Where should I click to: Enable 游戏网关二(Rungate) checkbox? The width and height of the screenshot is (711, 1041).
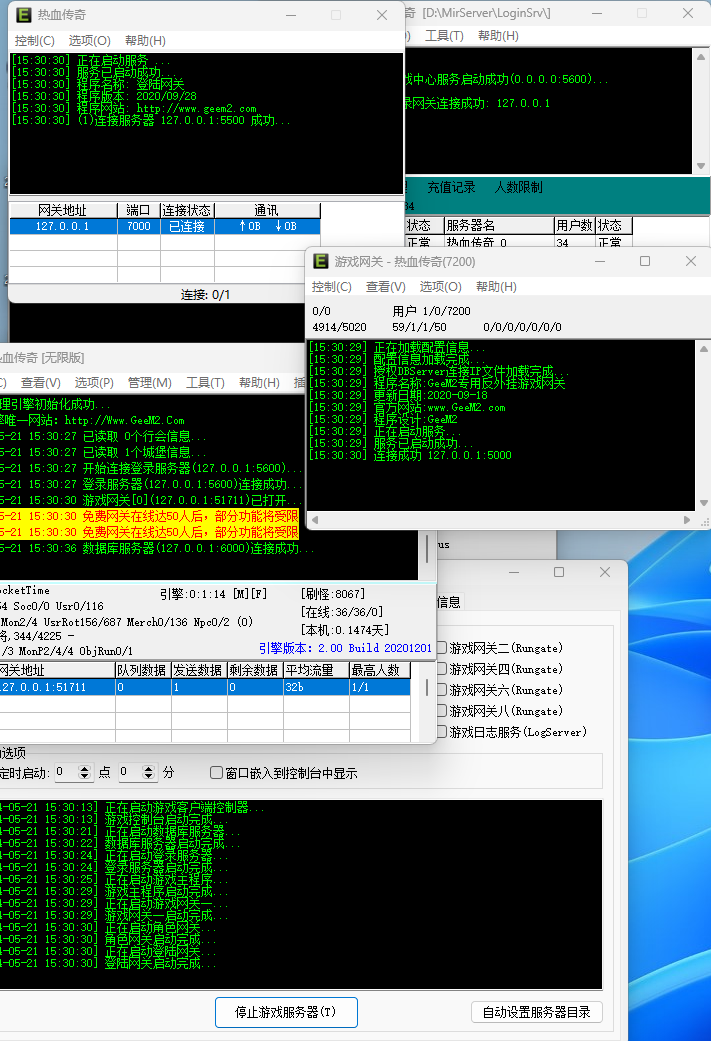(x=442, y=648)
